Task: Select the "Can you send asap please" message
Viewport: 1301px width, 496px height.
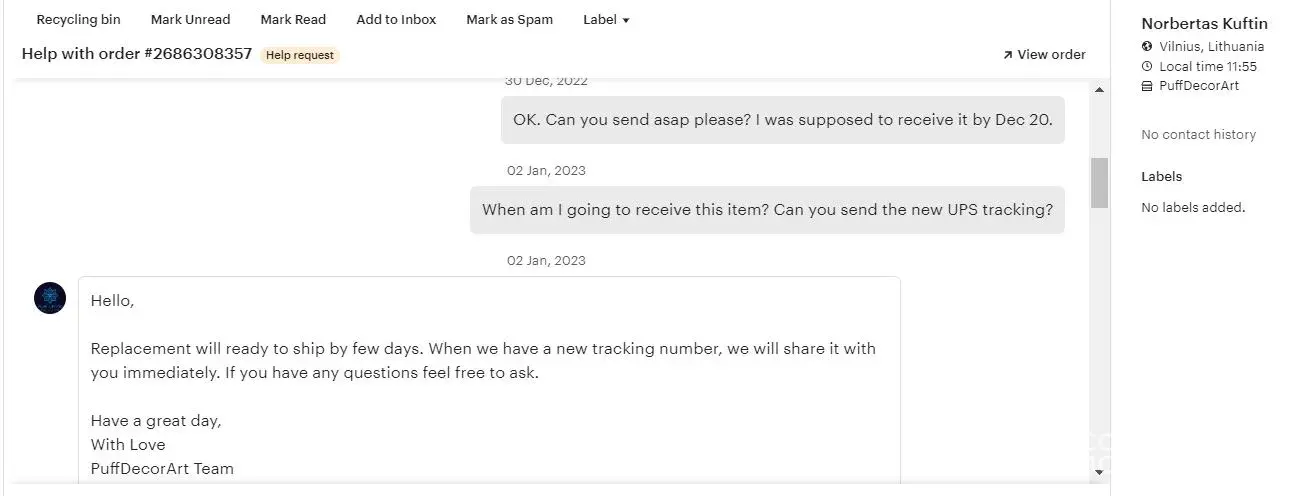Action: pos(782,120)
